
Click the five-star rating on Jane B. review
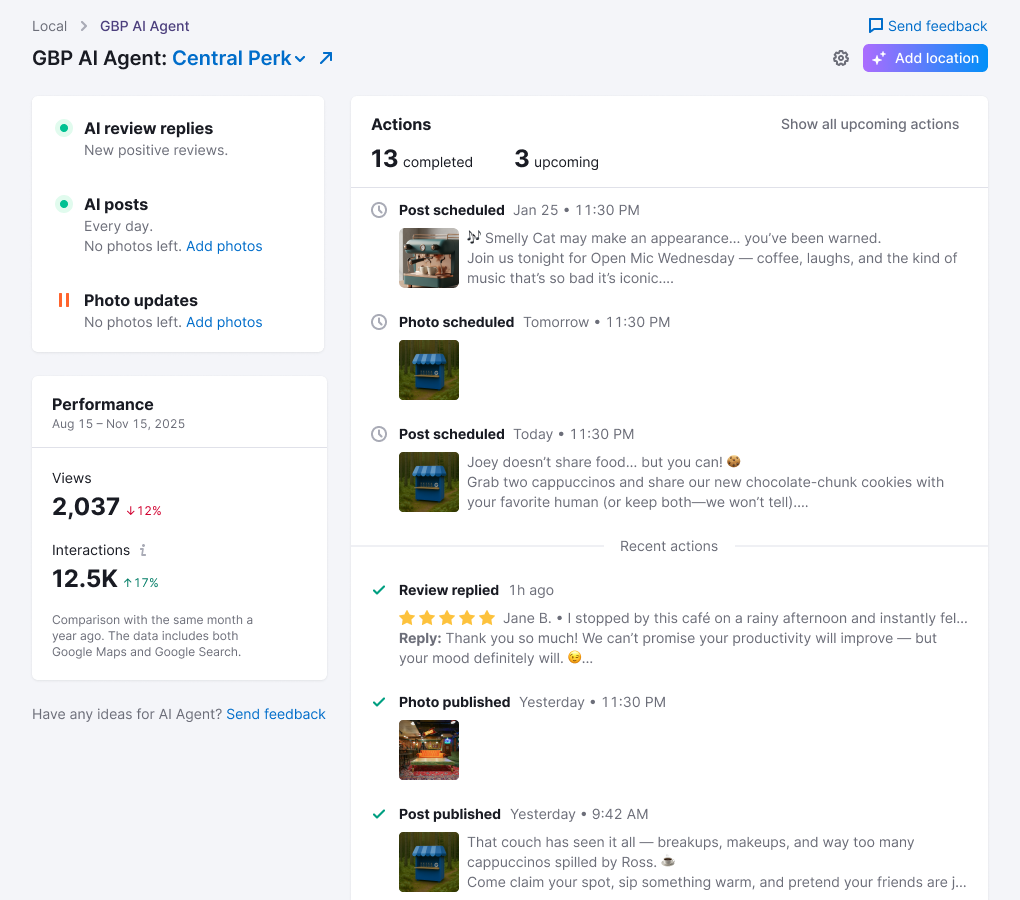[447, 617]
